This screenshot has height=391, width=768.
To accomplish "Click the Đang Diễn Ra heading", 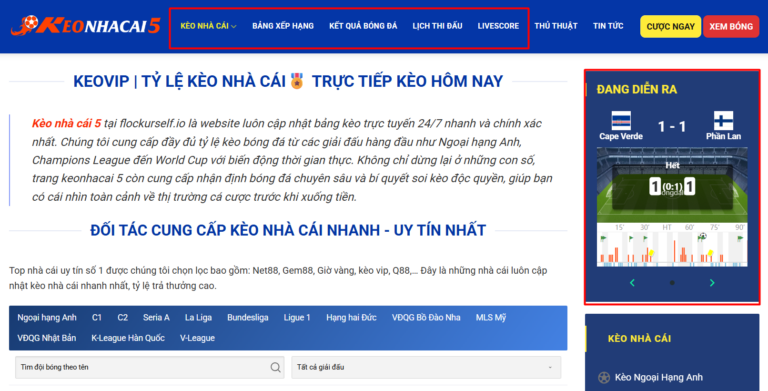I will tap(637, 89).
